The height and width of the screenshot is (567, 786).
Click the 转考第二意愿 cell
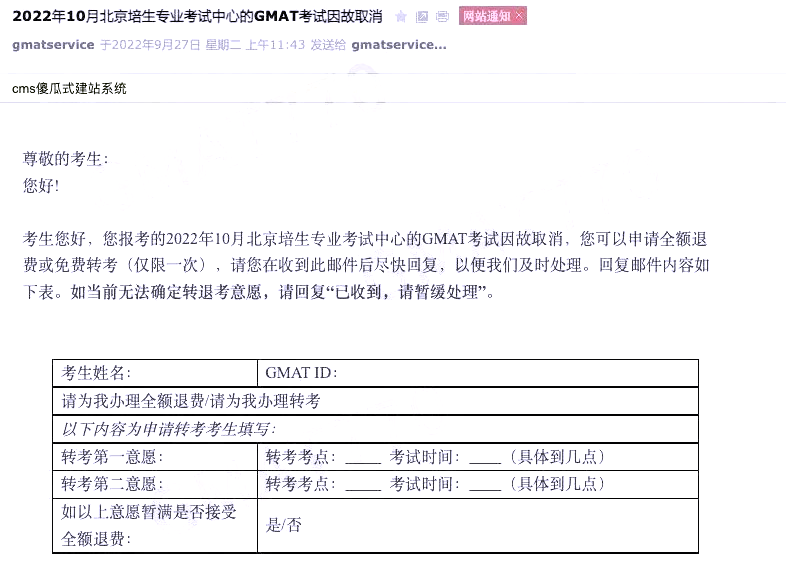click(155, 484)
